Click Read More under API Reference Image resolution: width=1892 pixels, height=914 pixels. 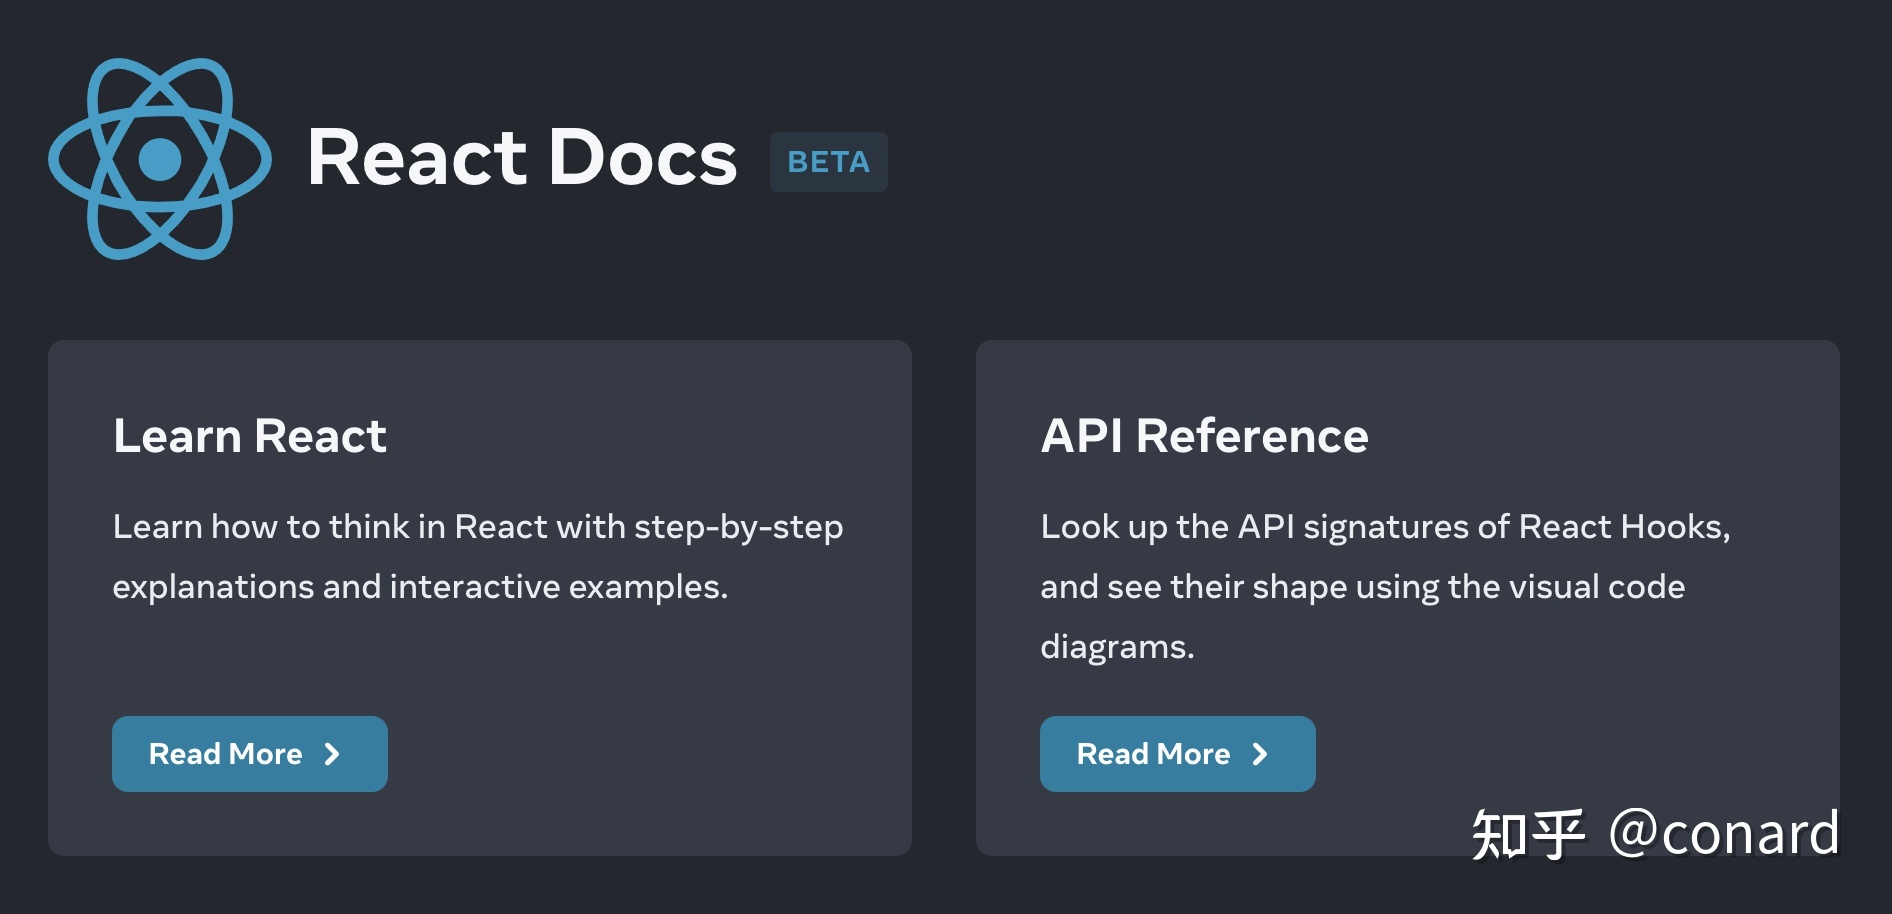(1178, 754)
